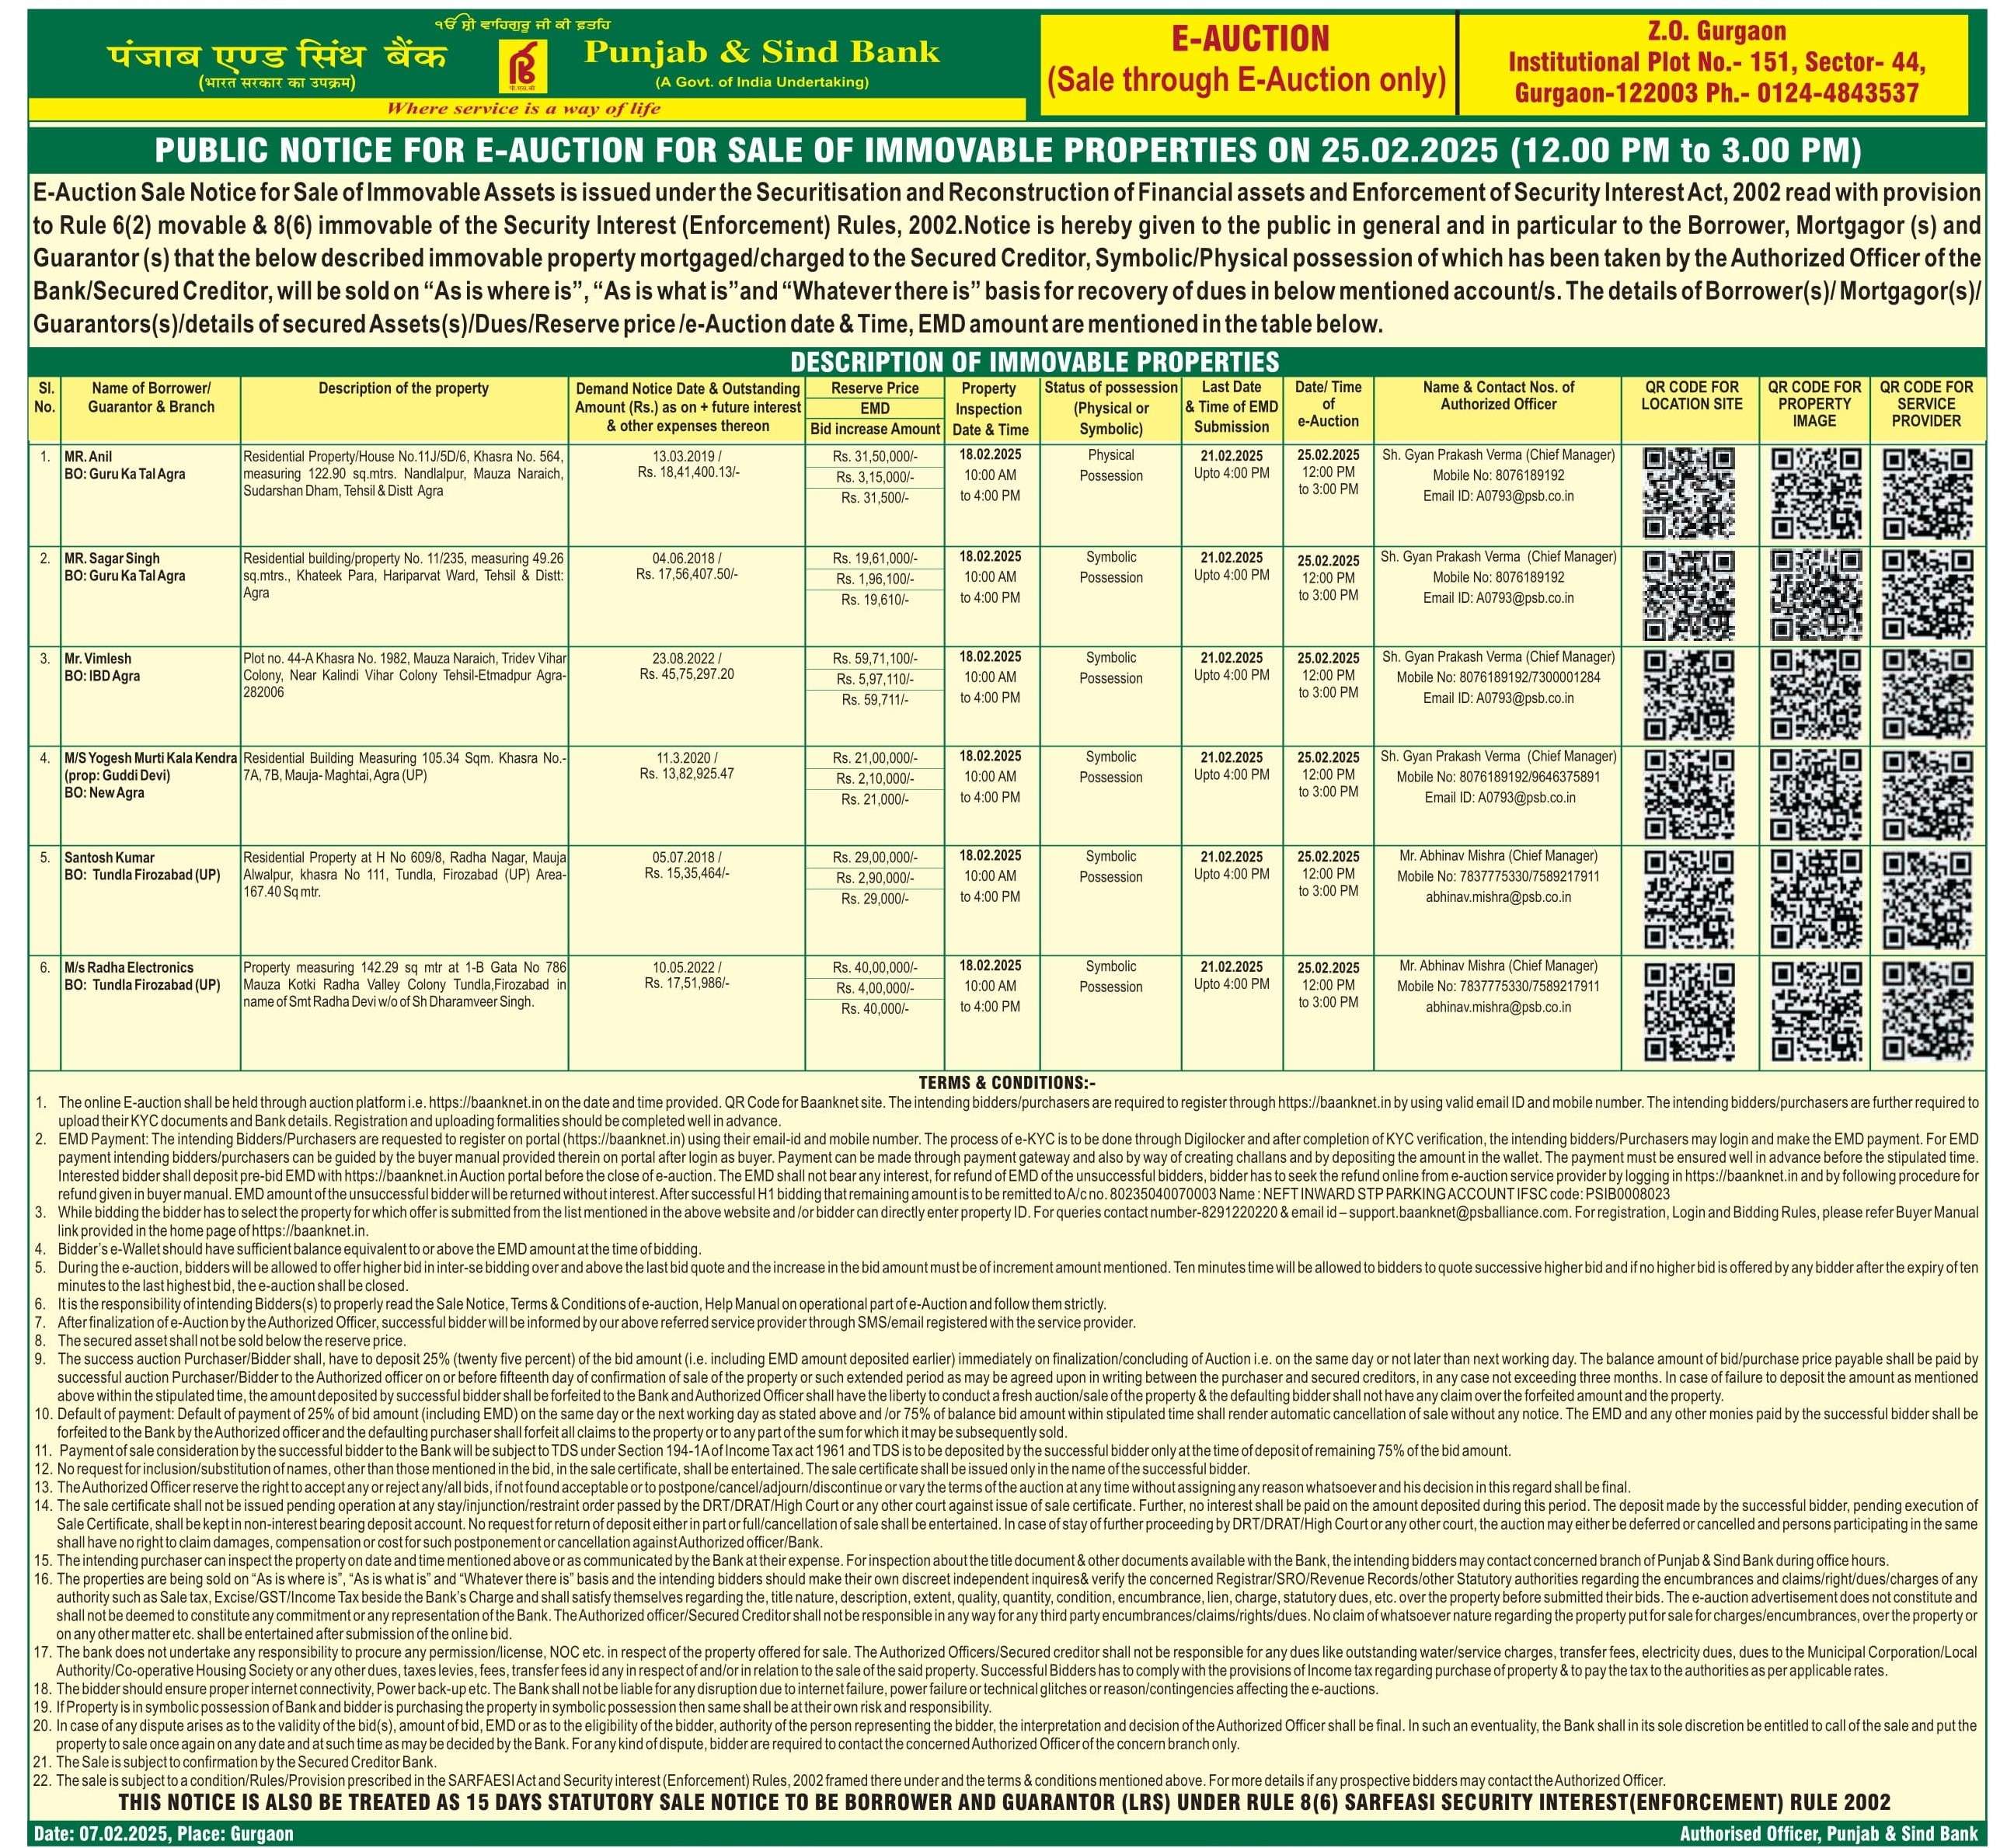Click reserve price 'Rs. 31,50,000/-'
This screenshot has width=2007, height=1848.
tap(875, 456)
